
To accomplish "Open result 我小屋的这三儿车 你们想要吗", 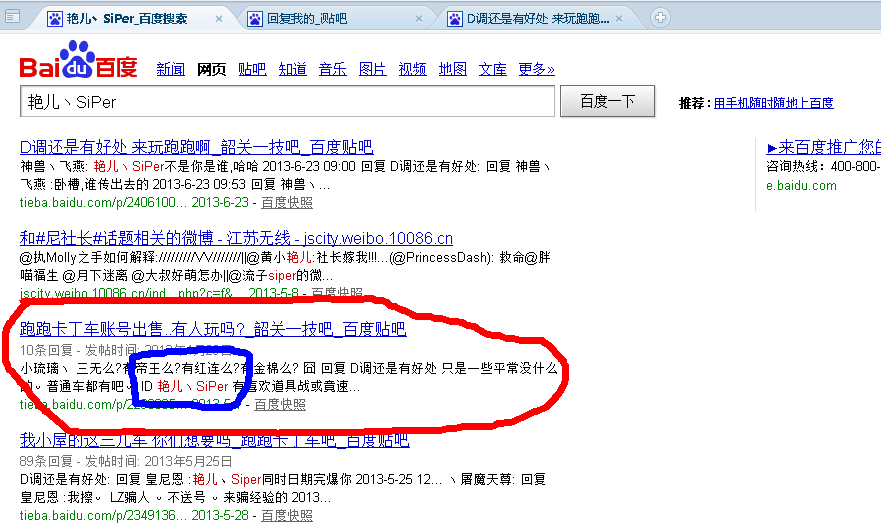I will pos(215,440).
